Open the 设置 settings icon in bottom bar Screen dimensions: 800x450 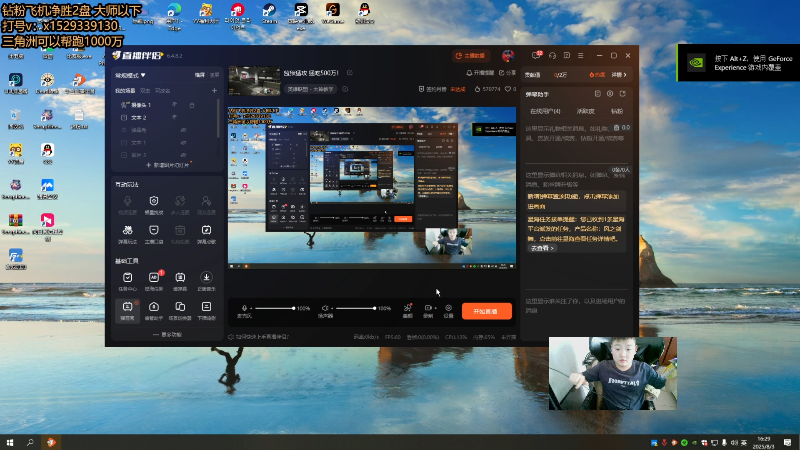click(448, 308)
